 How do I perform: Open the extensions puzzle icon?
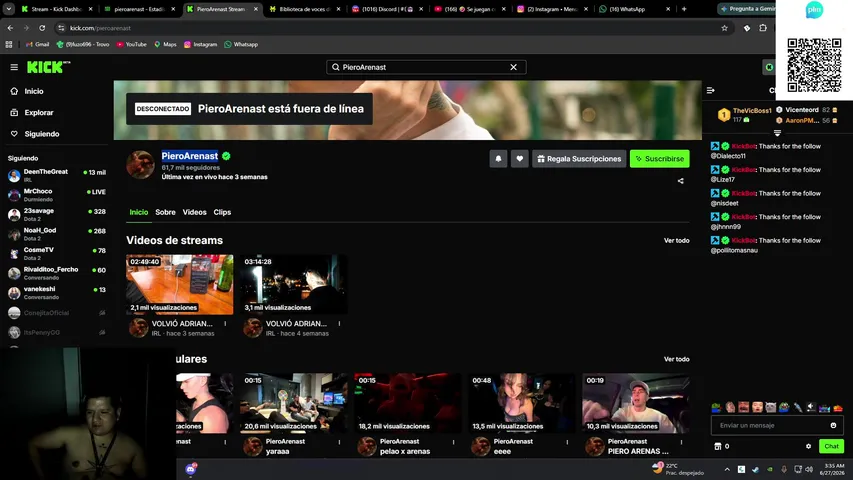tap(763, 28)
